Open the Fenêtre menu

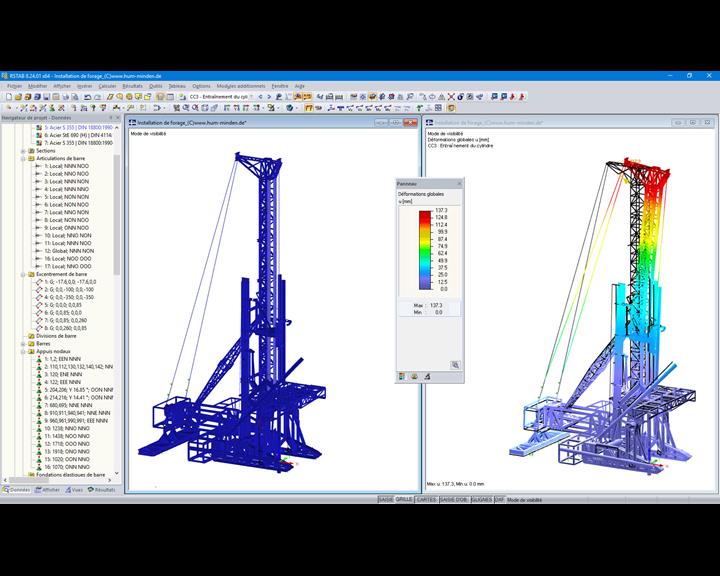(280, 86)
